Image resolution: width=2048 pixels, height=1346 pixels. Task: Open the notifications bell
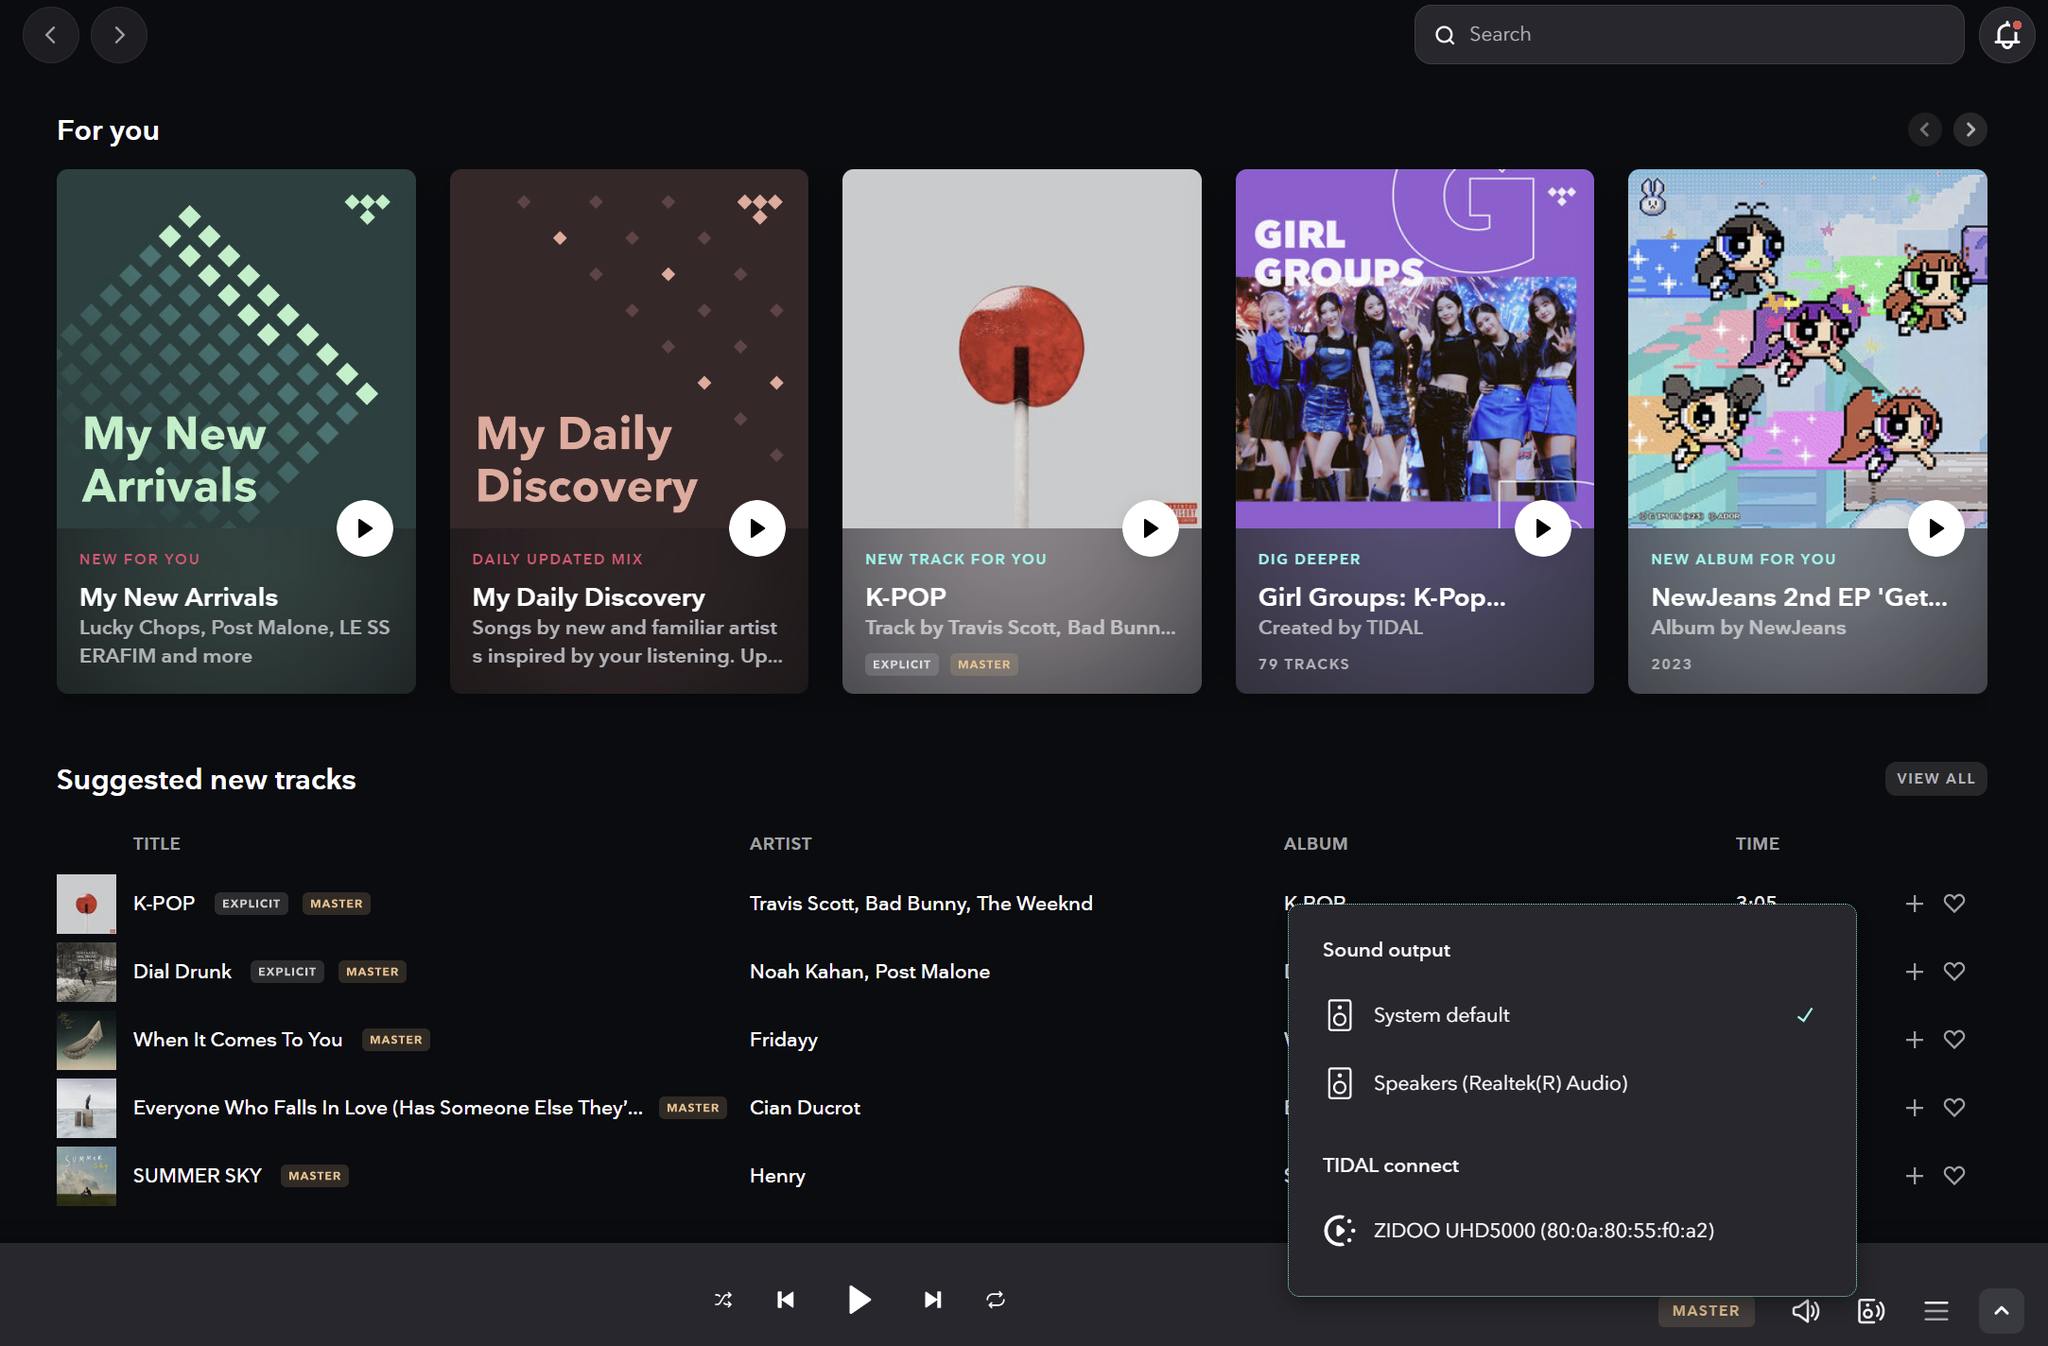coord(2006,35)
